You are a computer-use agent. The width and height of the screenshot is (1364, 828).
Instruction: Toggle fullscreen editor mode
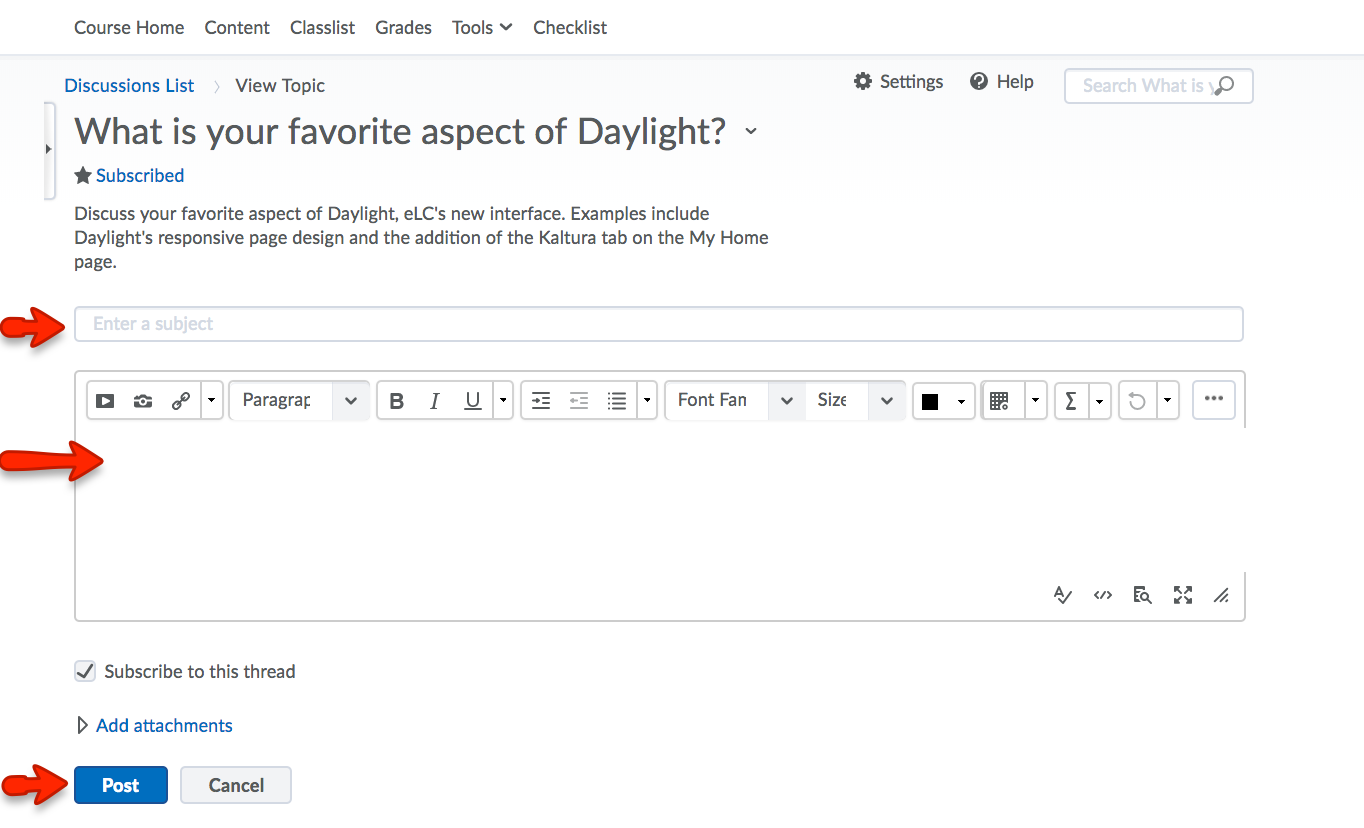tap(1183, 595)
